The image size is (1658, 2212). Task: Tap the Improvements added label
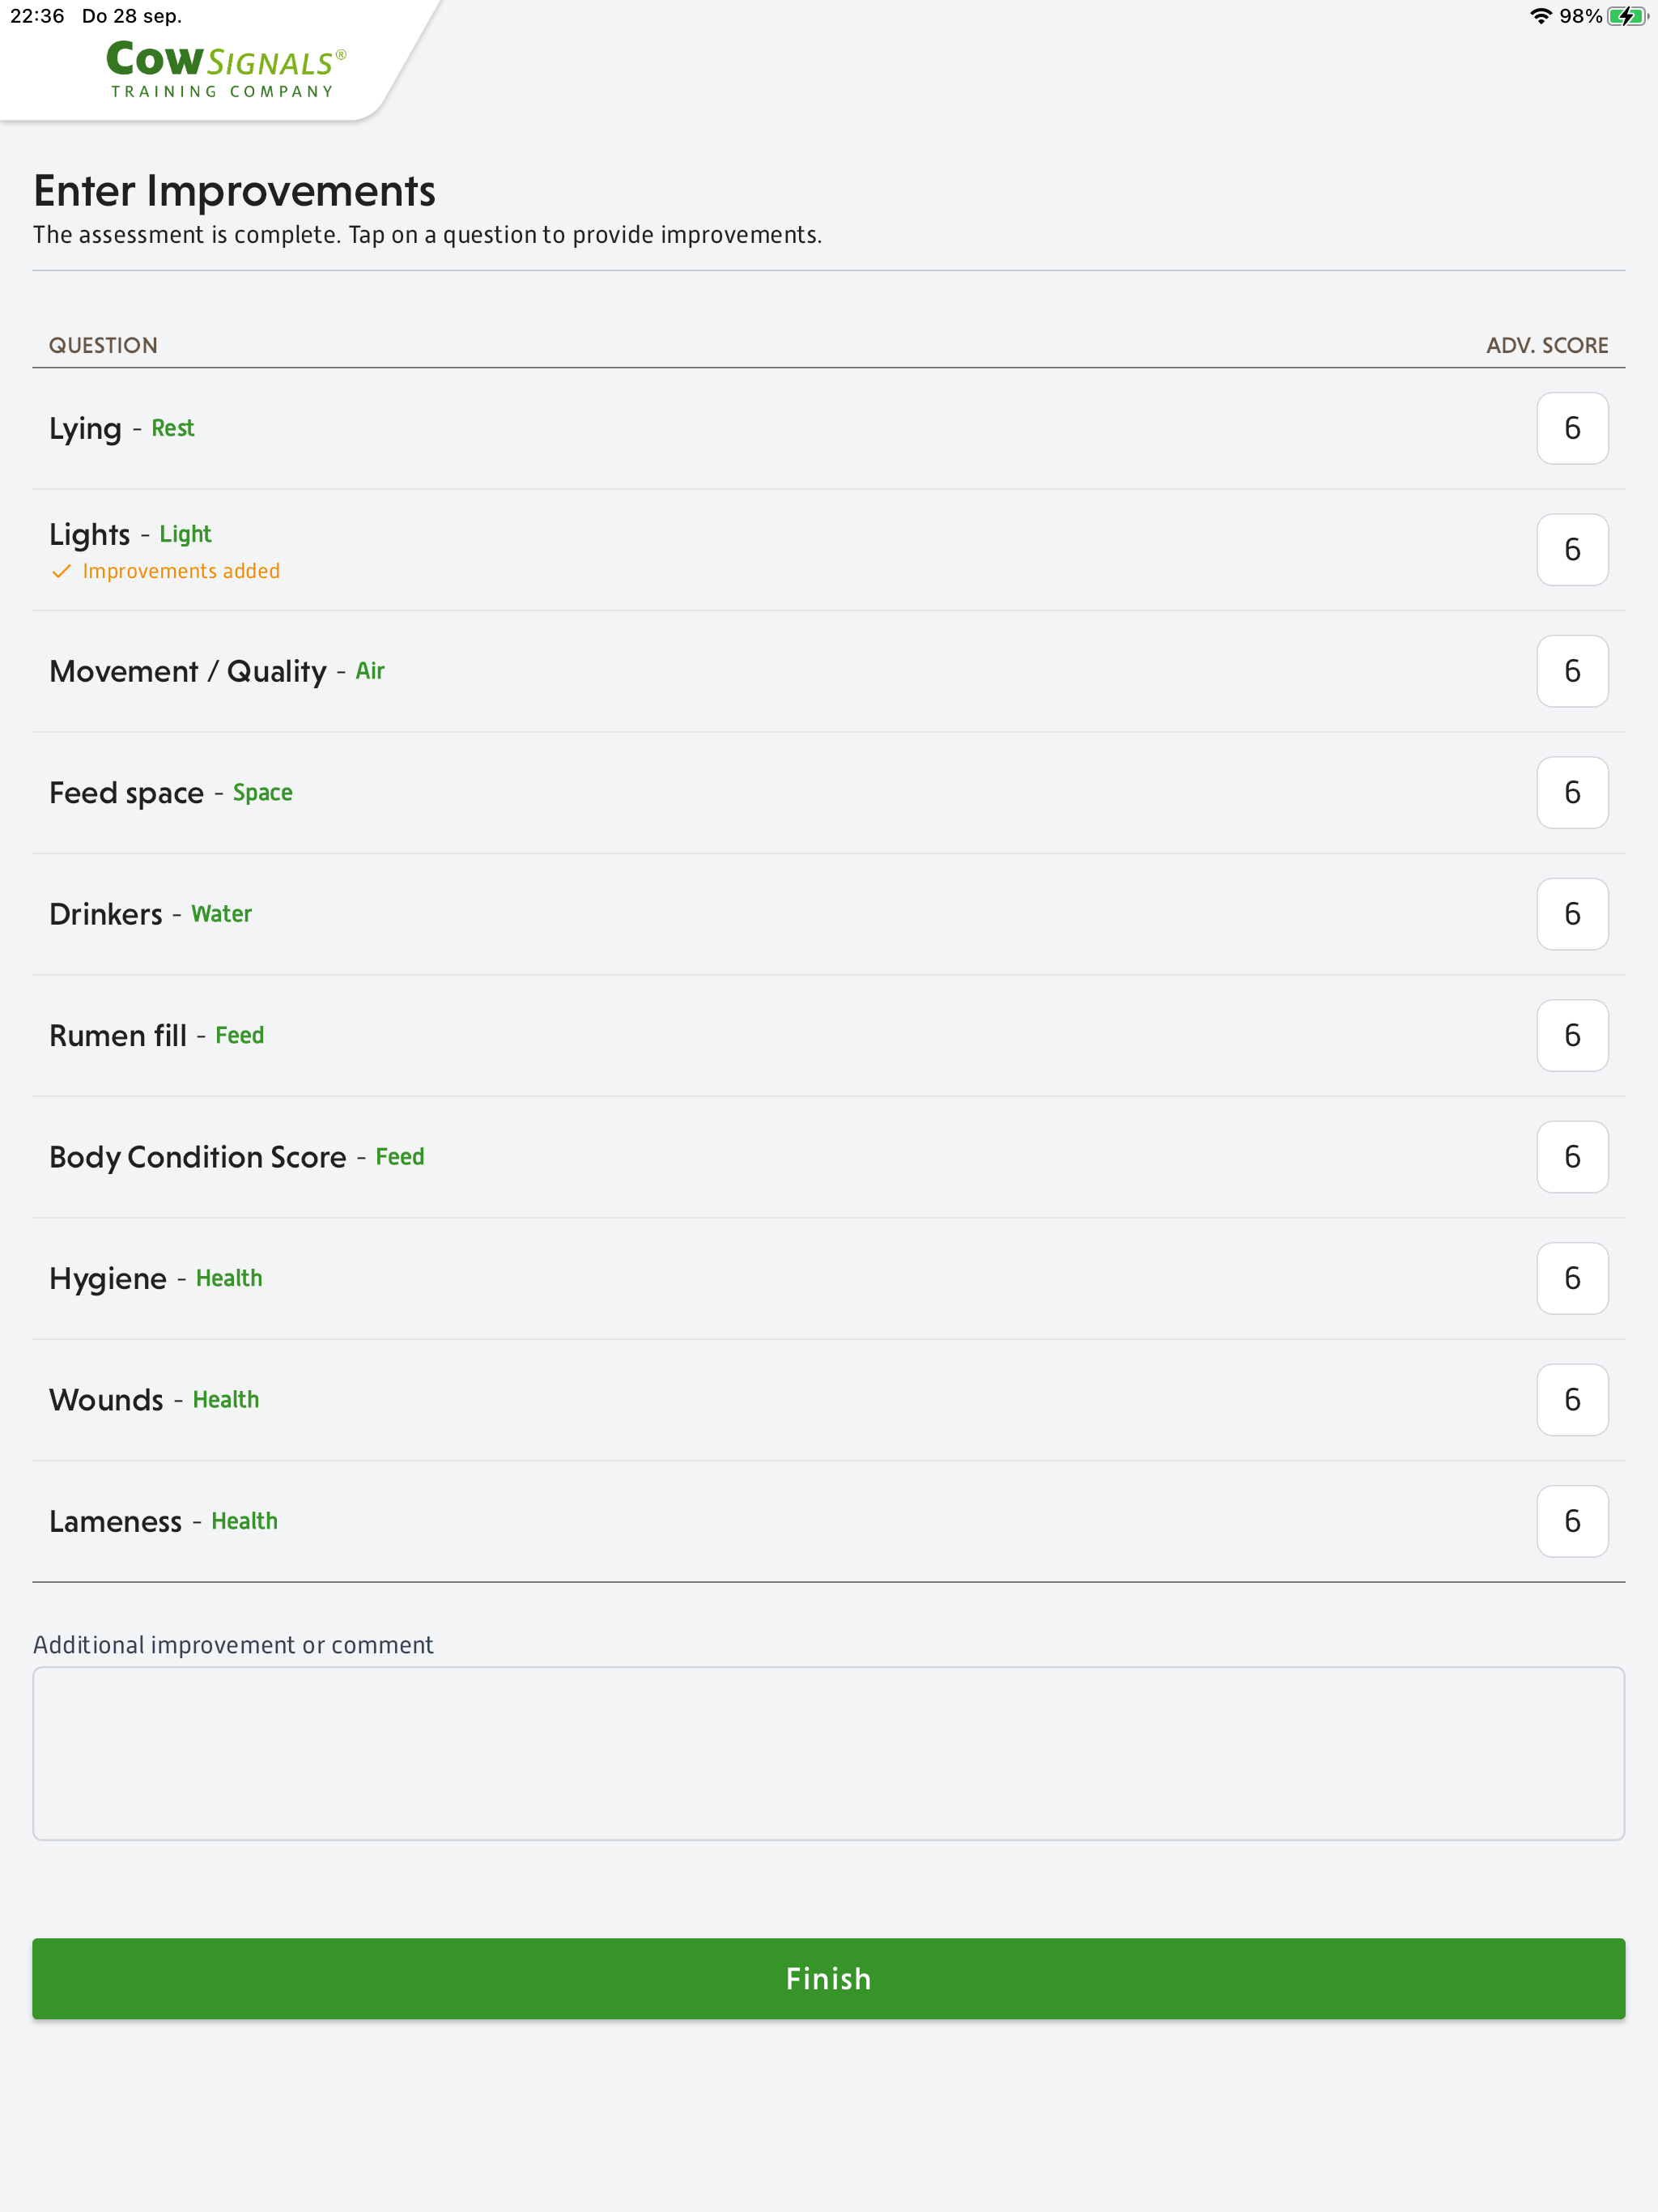181,571
